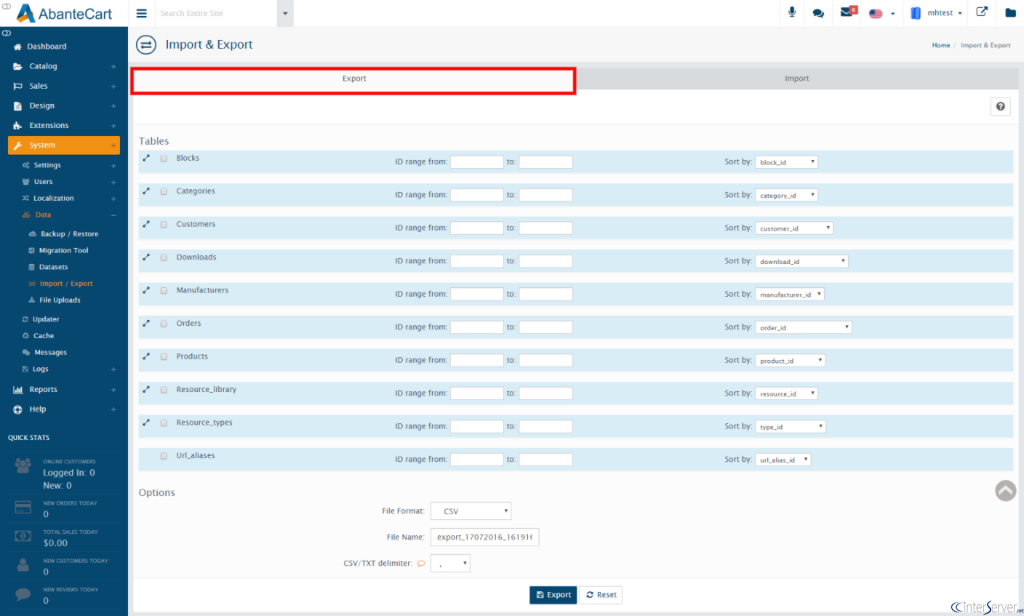Check the Categories table checkbox
The width and height of the screenshot is (1024, 616).
(x=164, y=192)
